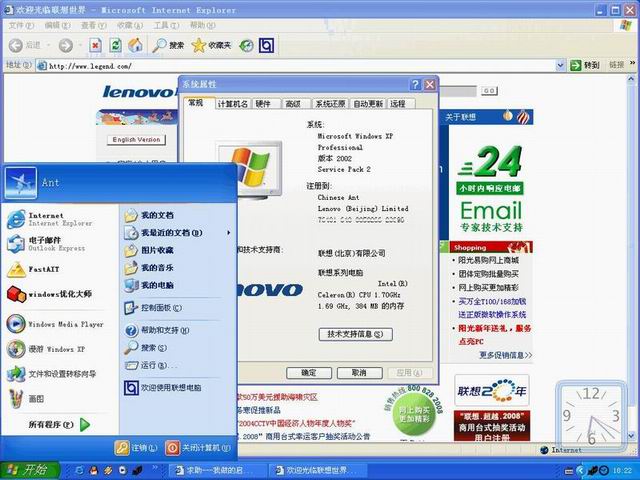The image size is (640, 480).
Task: Click the GO button on Lenovo page search
Action: (489, 91)
